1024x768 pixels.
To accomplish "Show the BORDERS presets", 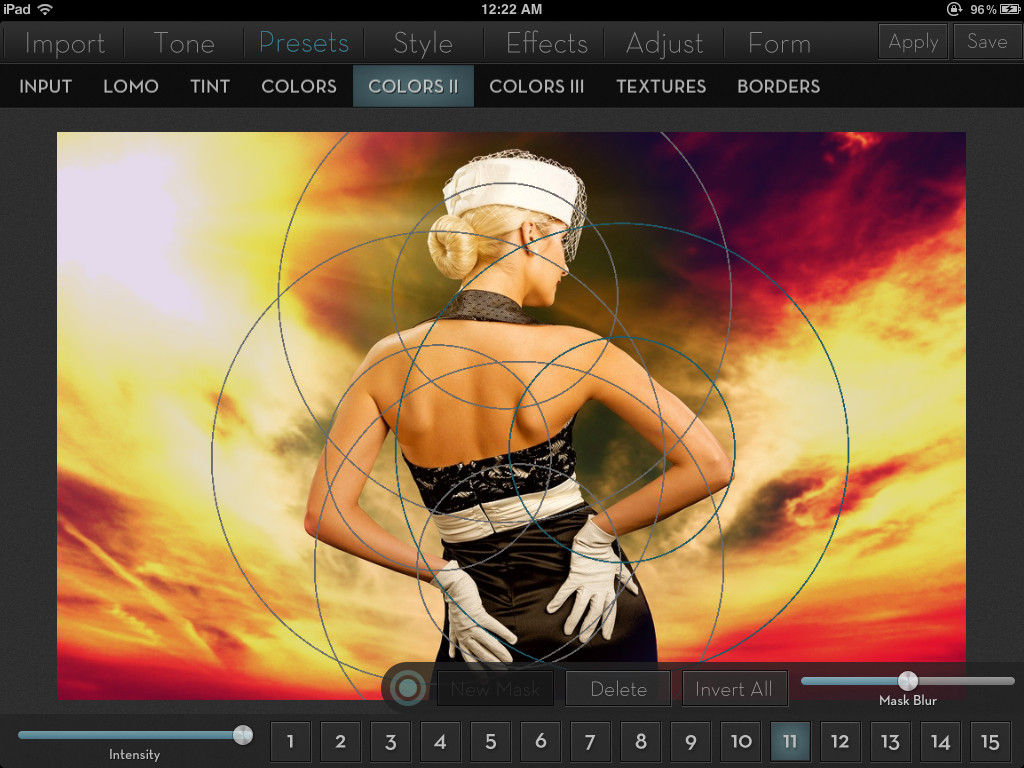I will click(x=778, y=86).
